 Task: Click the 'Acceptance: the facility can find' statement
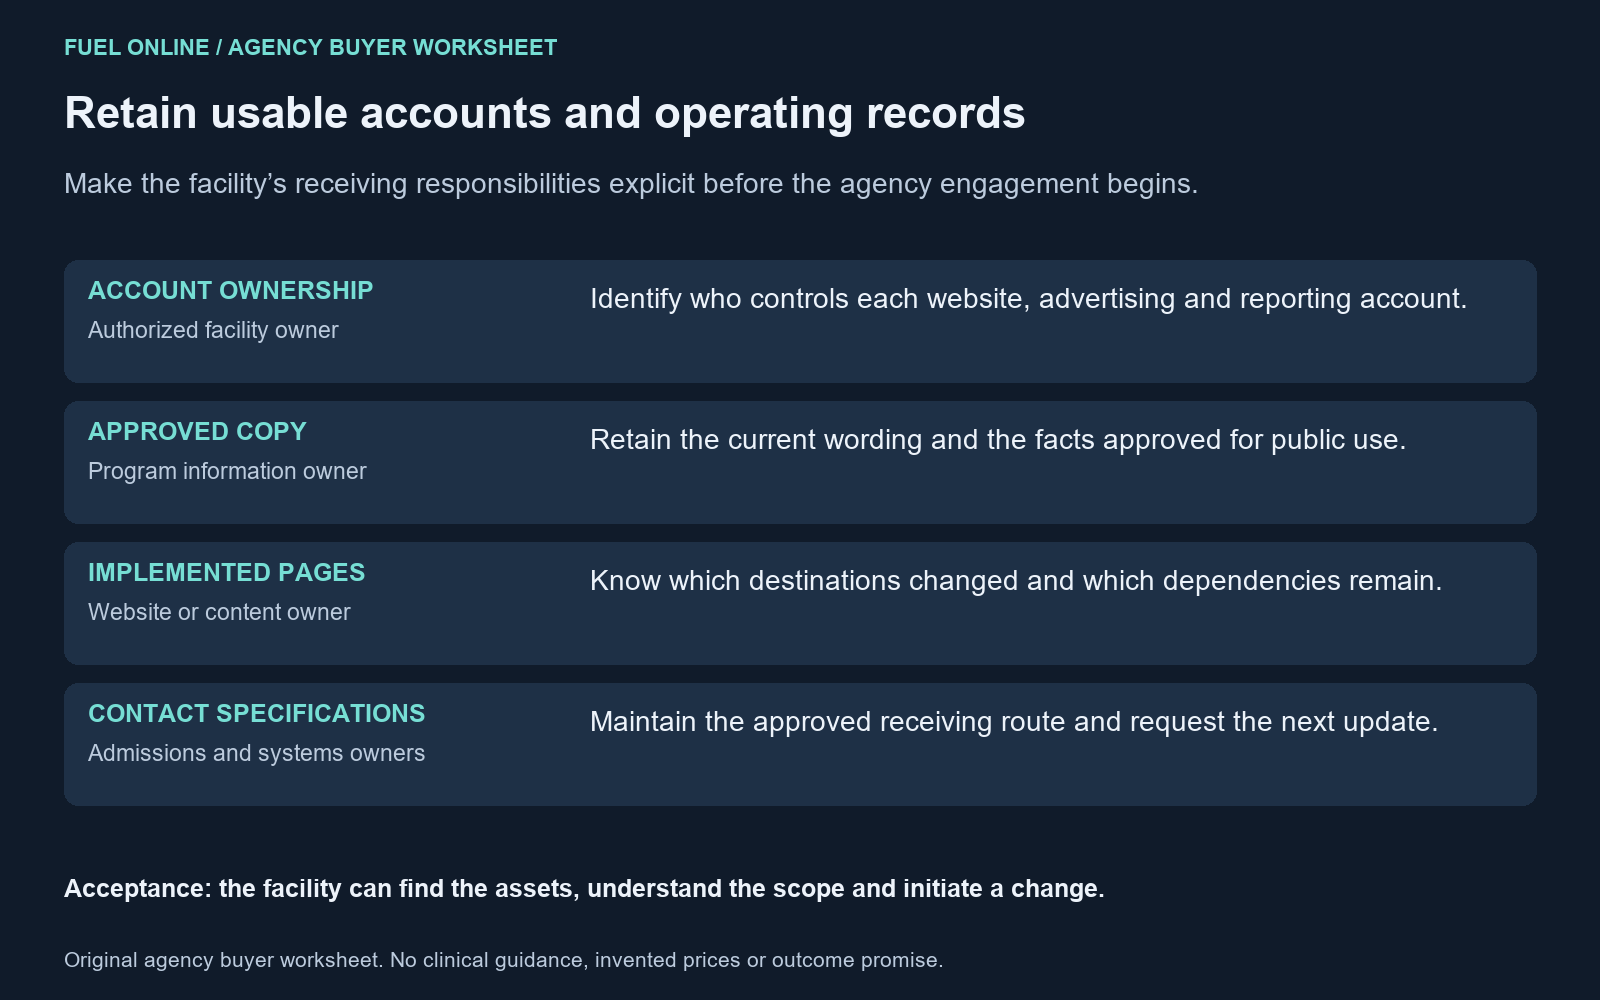click(584, 889)
